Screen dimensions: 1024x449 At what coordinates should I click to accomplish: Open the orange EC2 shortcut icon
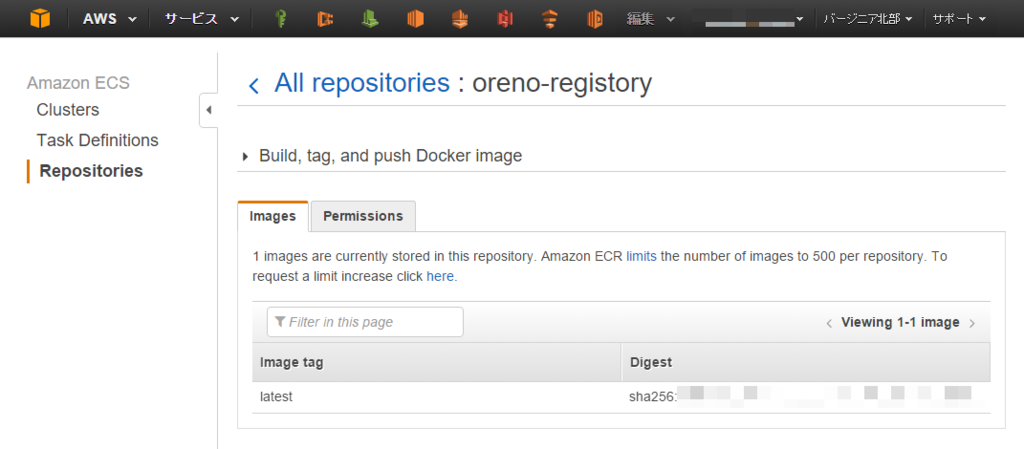click(x=415, y=20)
